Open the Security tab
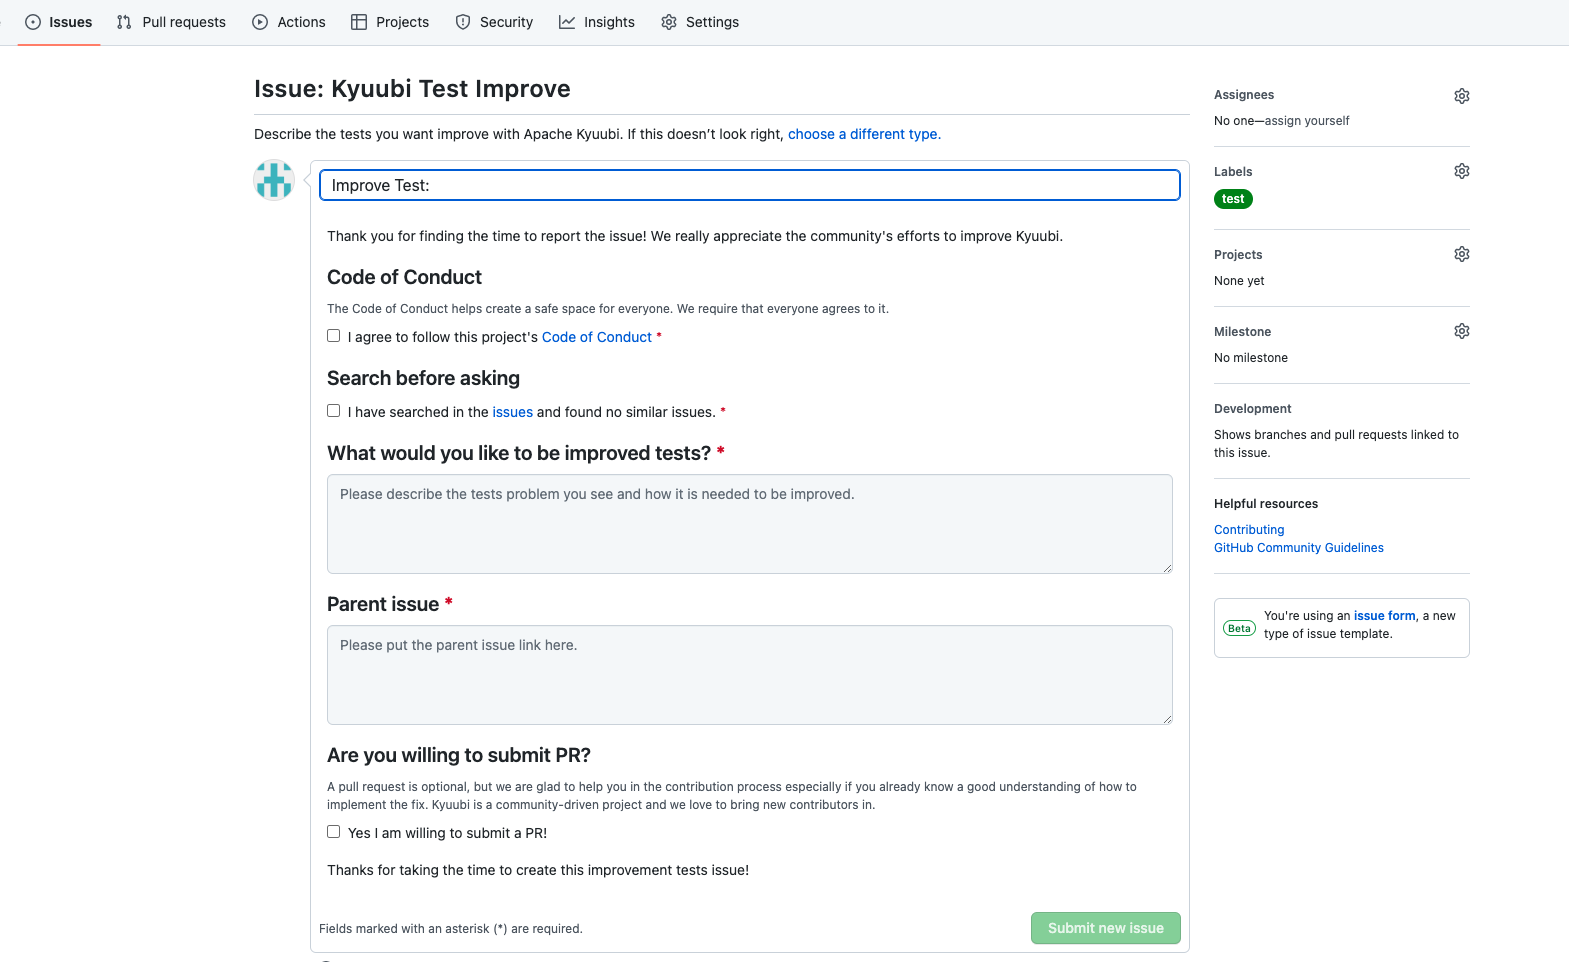The image size is (1569, 962). point(494,22)
